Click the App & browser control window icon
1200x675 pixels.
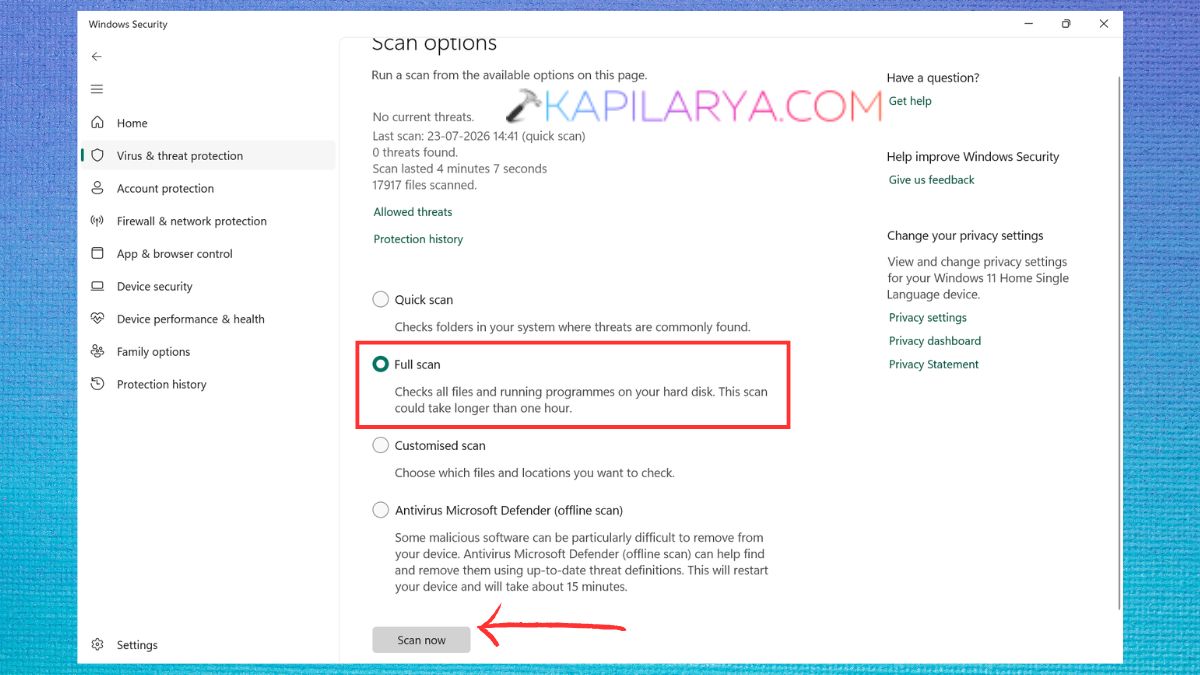97,254
